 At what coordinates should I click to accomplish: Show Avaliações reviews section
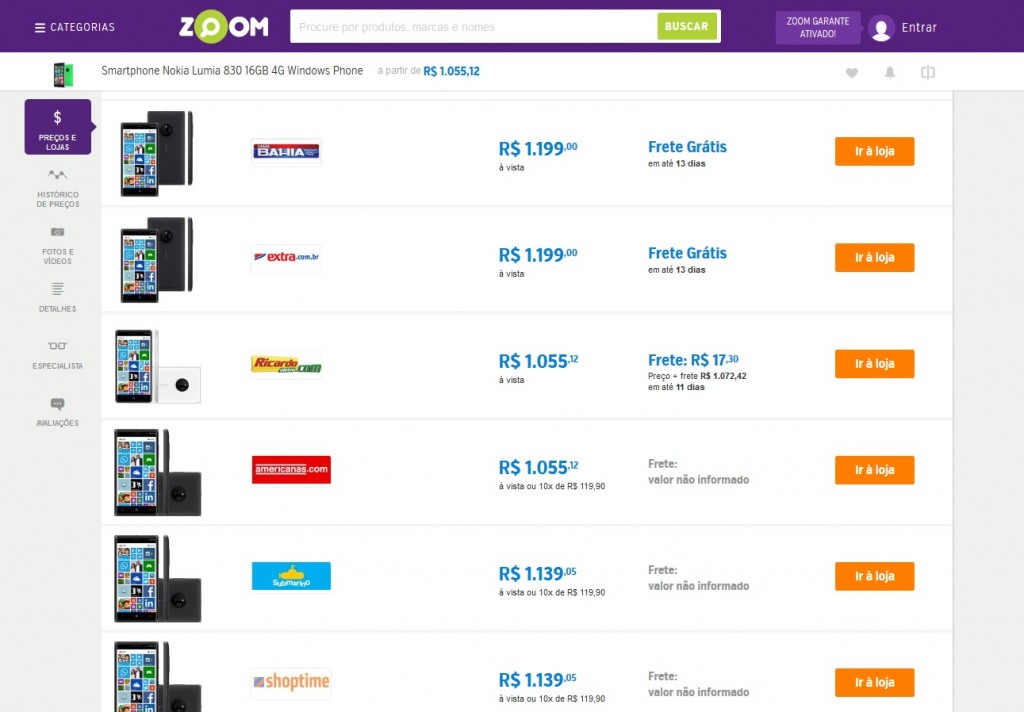tap(57, 412)
